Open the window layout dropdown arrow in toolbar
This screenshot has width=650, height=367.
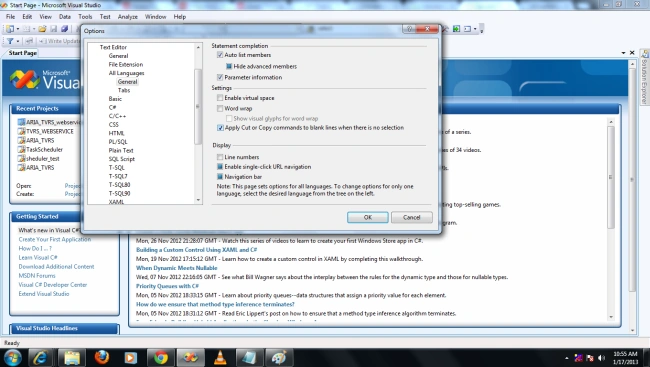475,29
